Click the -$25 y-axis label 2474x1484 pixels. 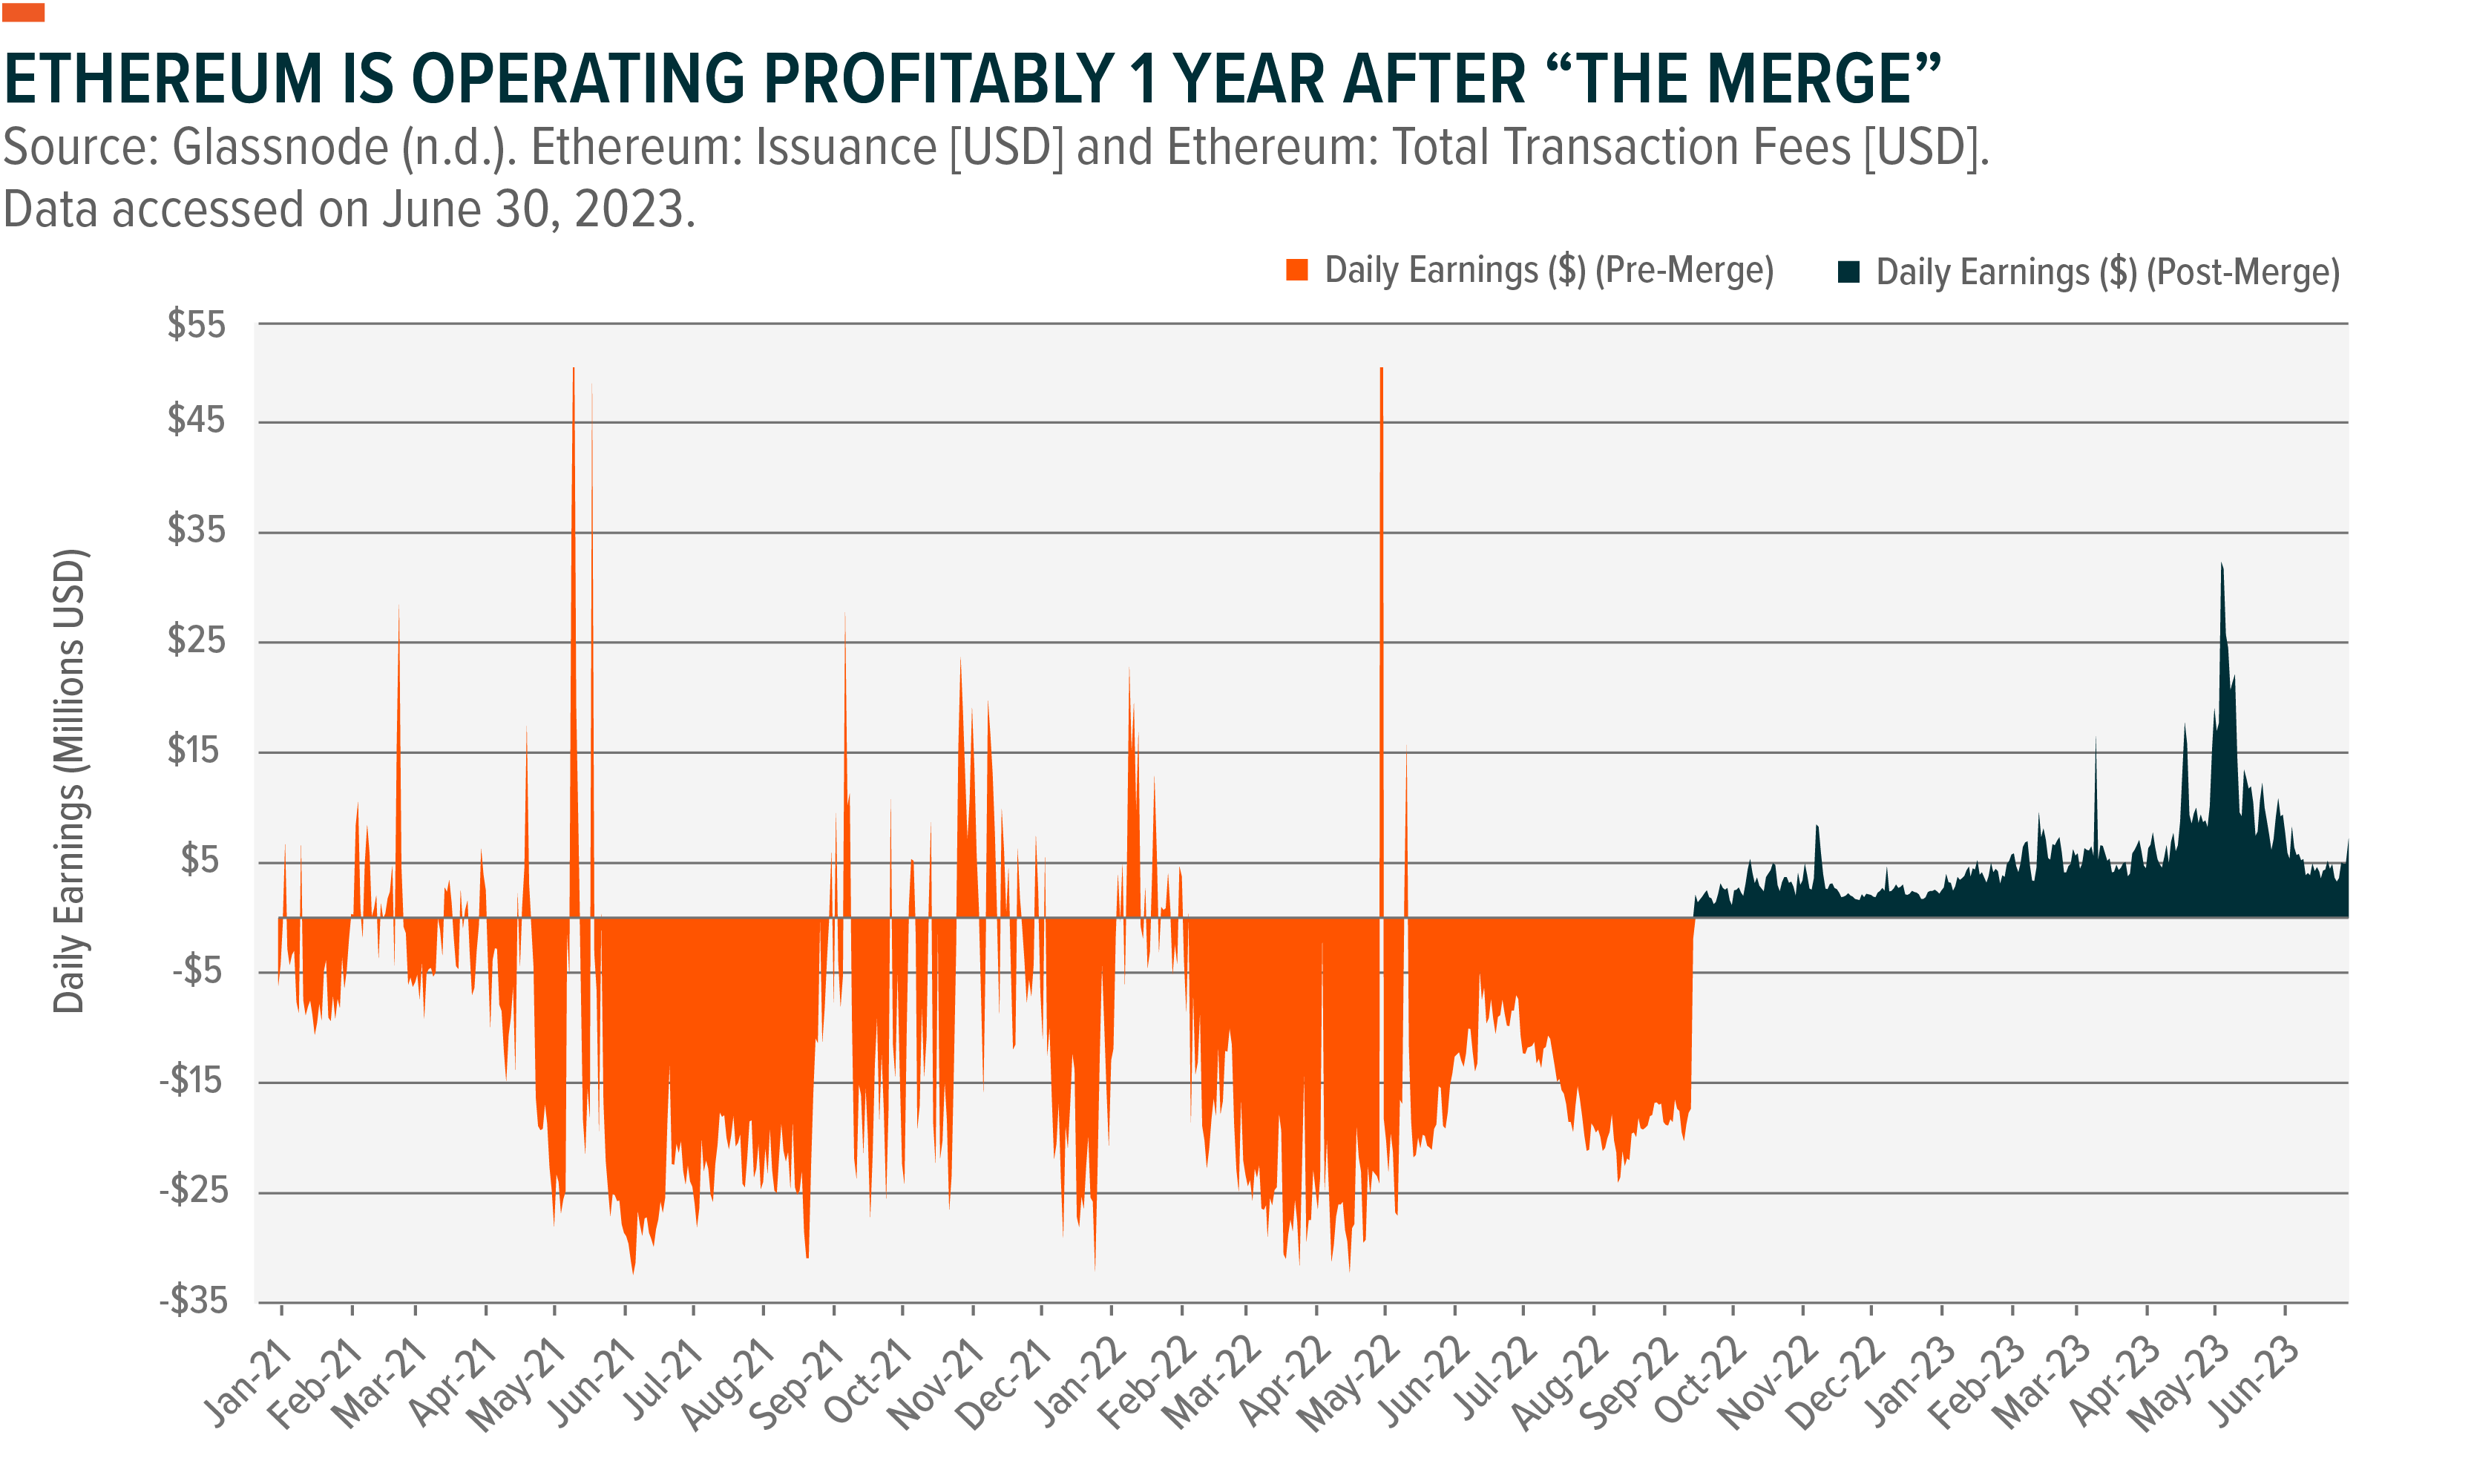[193, 1189]
